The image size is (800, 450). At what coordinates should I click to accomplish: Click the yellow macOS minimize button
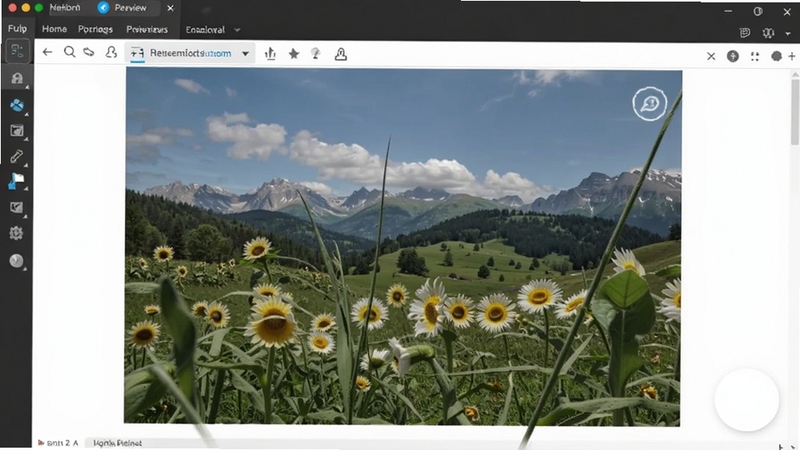[26, 8]
